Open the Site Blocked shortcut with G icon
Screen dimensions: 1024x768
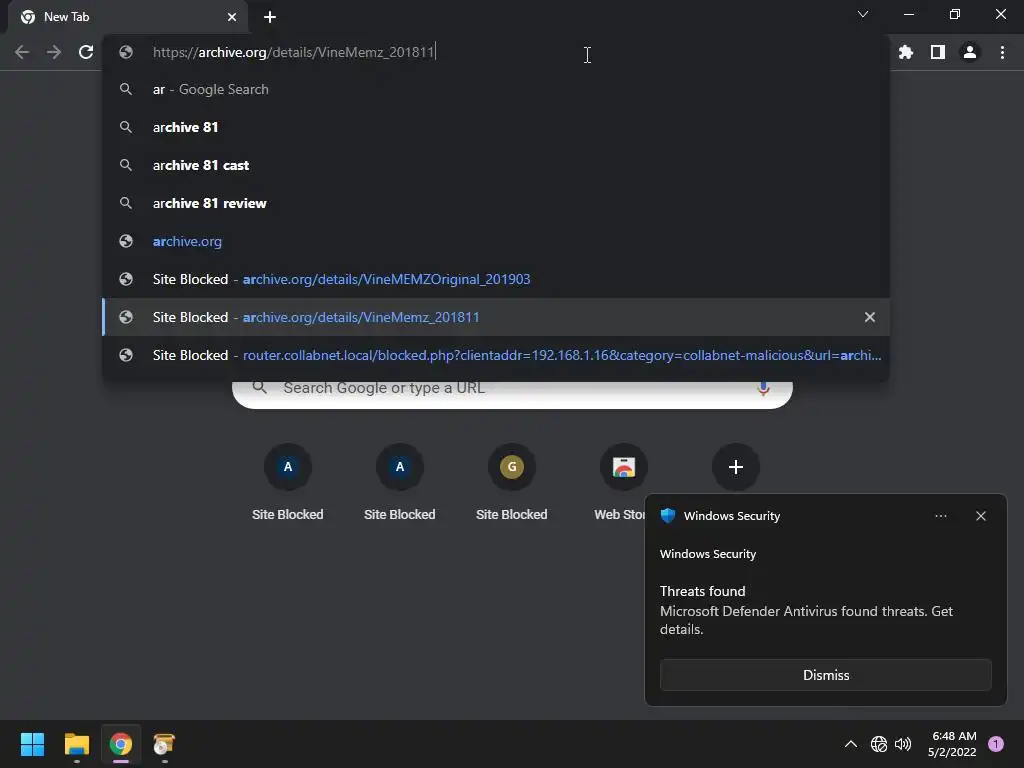point(512,483)
